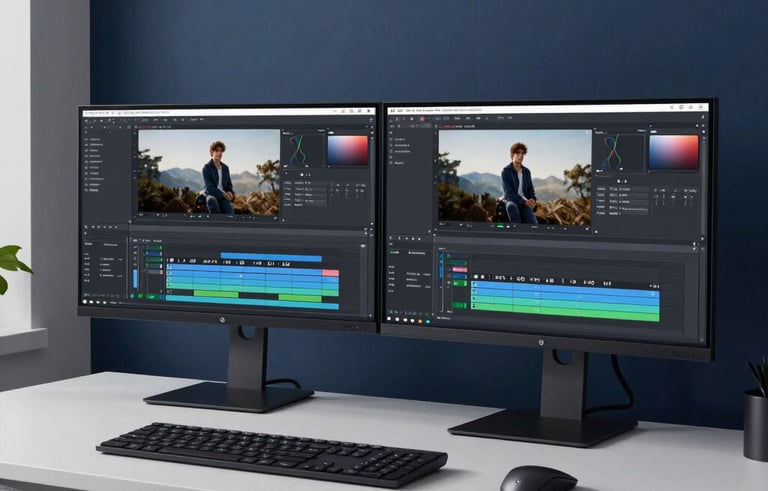Select the teal timeline clip on right monitor
The image size is (768, 491).
point(565,305)
